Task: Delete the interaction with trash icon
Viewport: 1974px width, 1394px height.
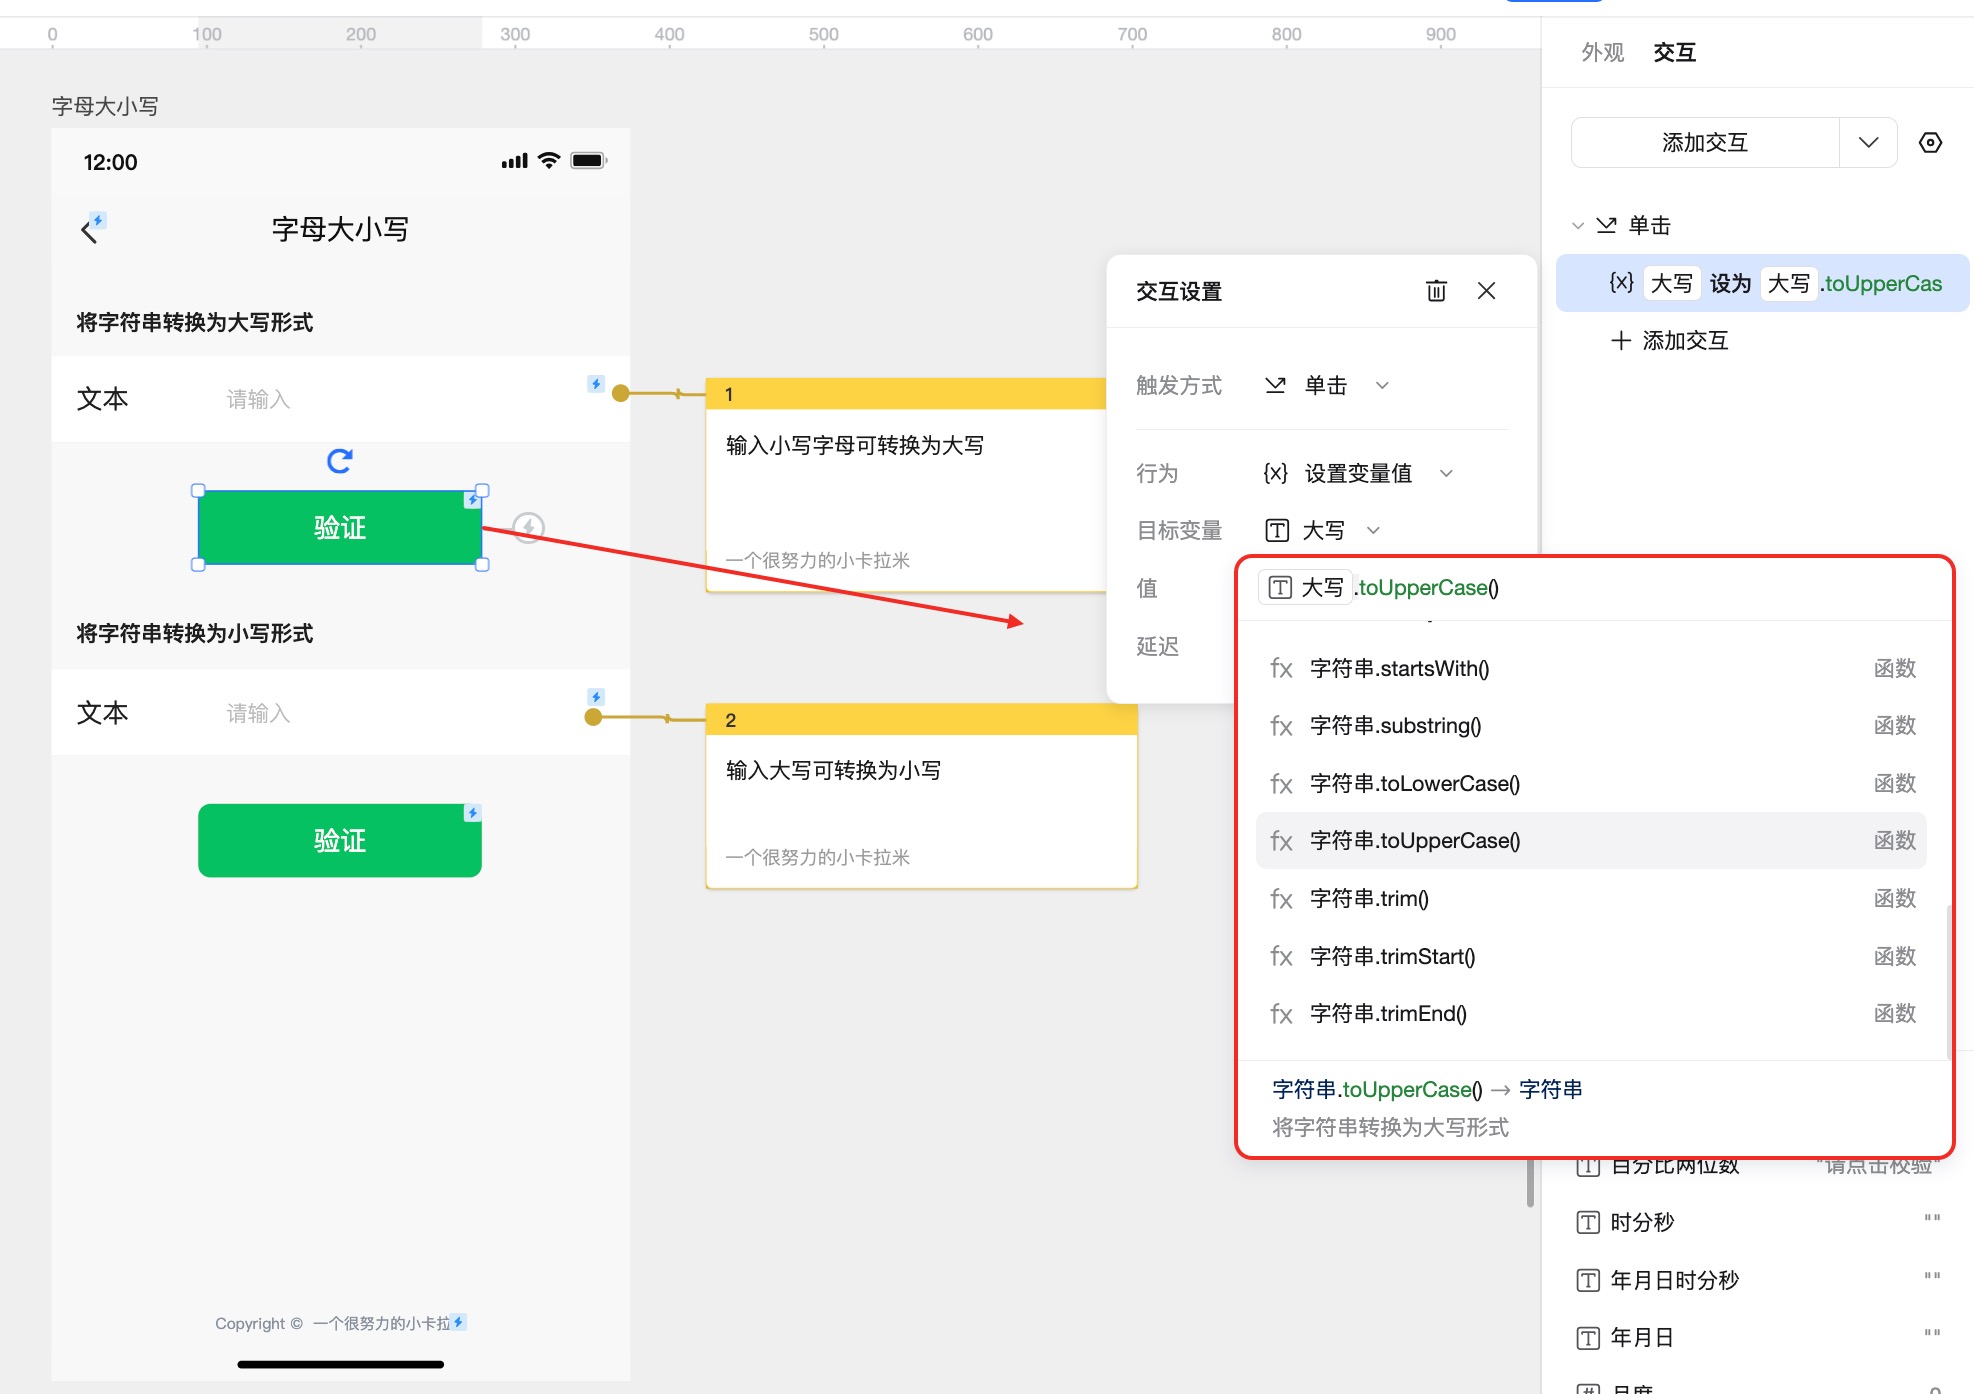Action: click(1436, 291)
